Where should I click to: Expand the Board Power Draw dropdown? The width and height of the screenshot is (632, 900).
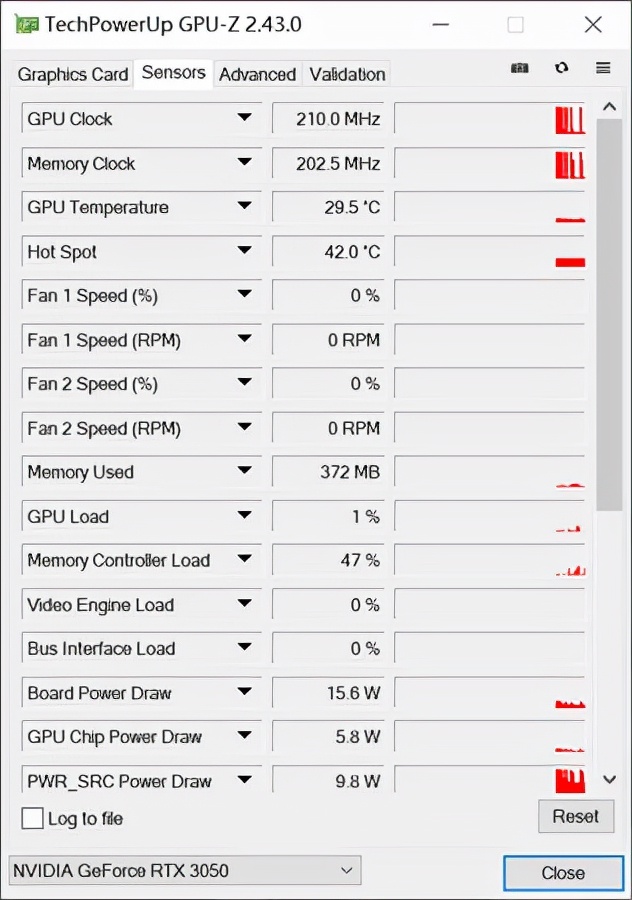244,693
